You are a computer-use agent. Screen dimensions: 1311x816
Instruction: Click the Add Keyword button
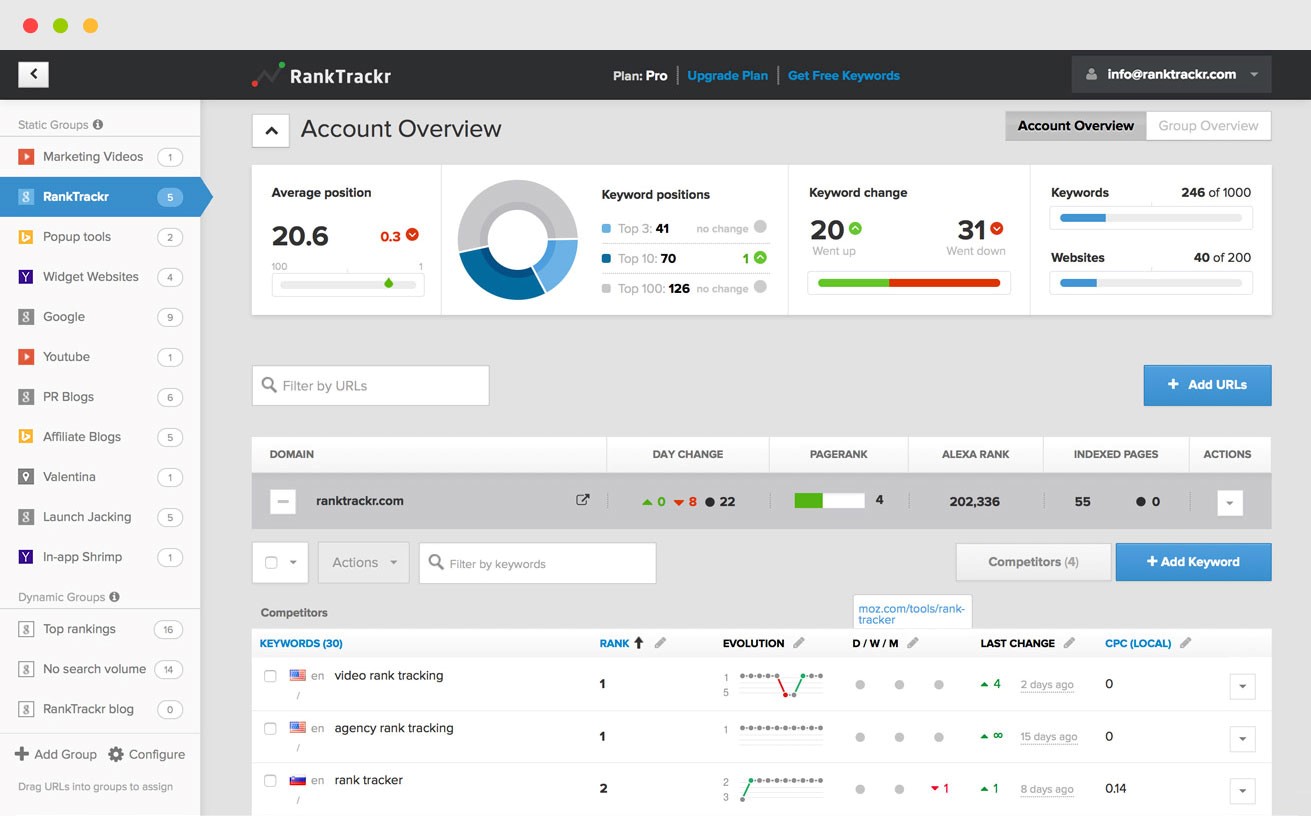(1193, 562)
